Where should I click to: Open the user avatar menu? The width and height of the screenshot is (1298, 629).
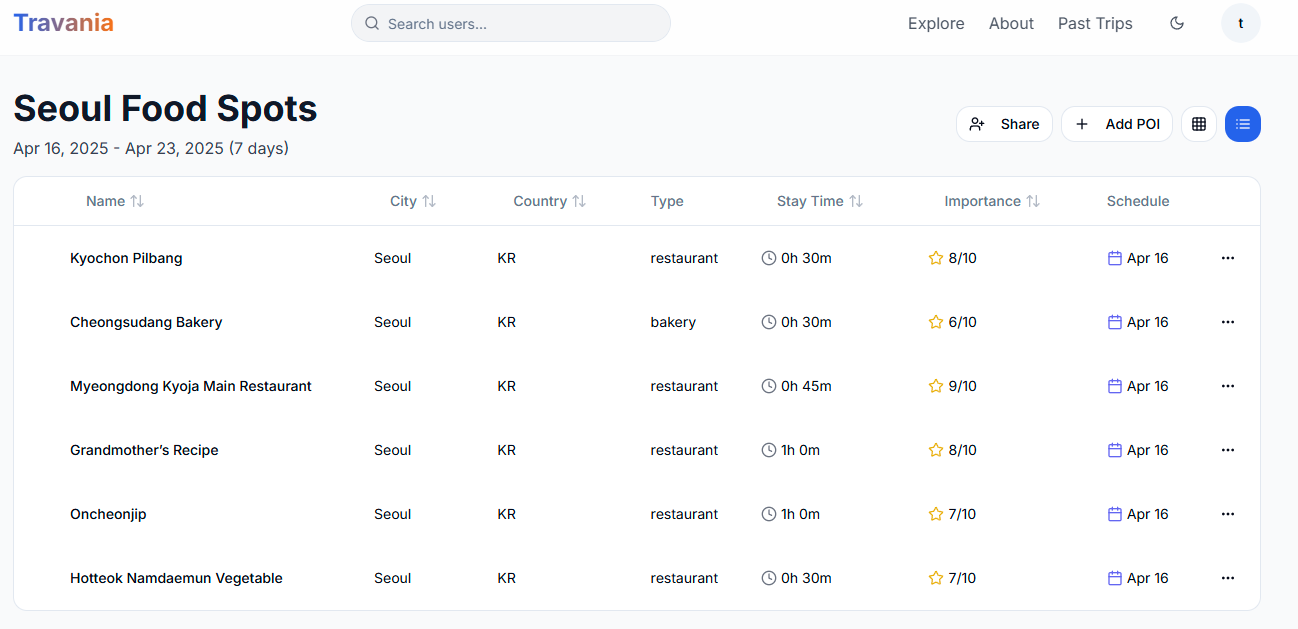(x=1241, y=24)
